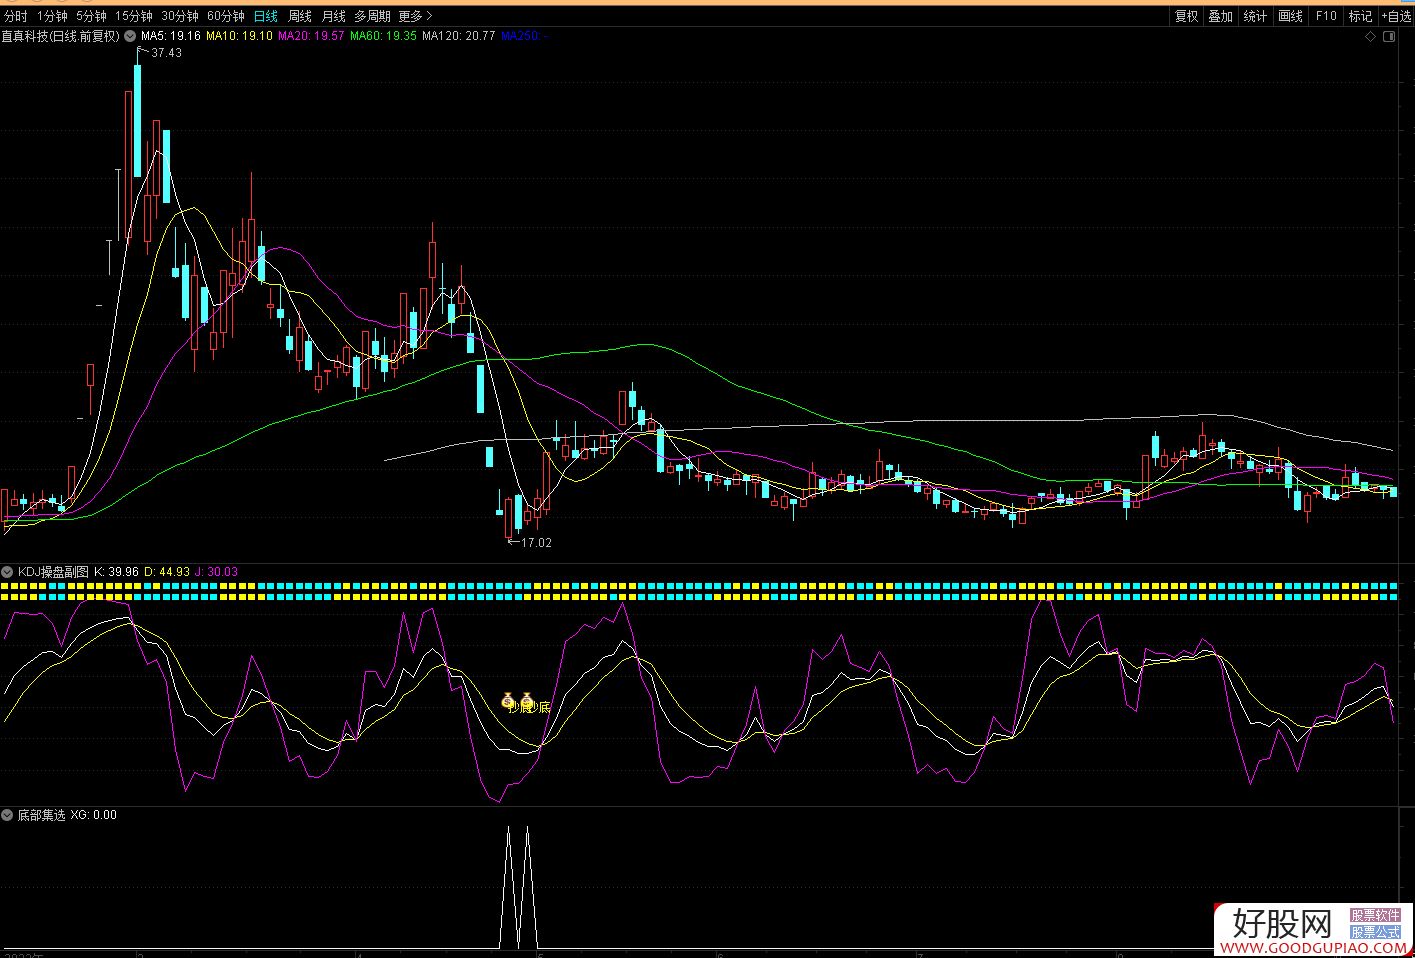The width and height of the screenshot is (1415, 958).
Task: Click the D: 44.93 value
Action: 167,572
